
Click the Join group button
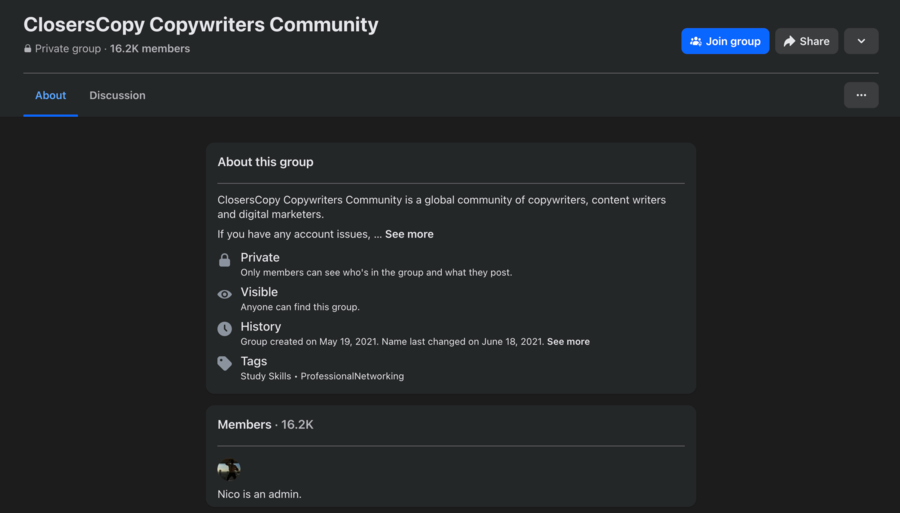725,41
